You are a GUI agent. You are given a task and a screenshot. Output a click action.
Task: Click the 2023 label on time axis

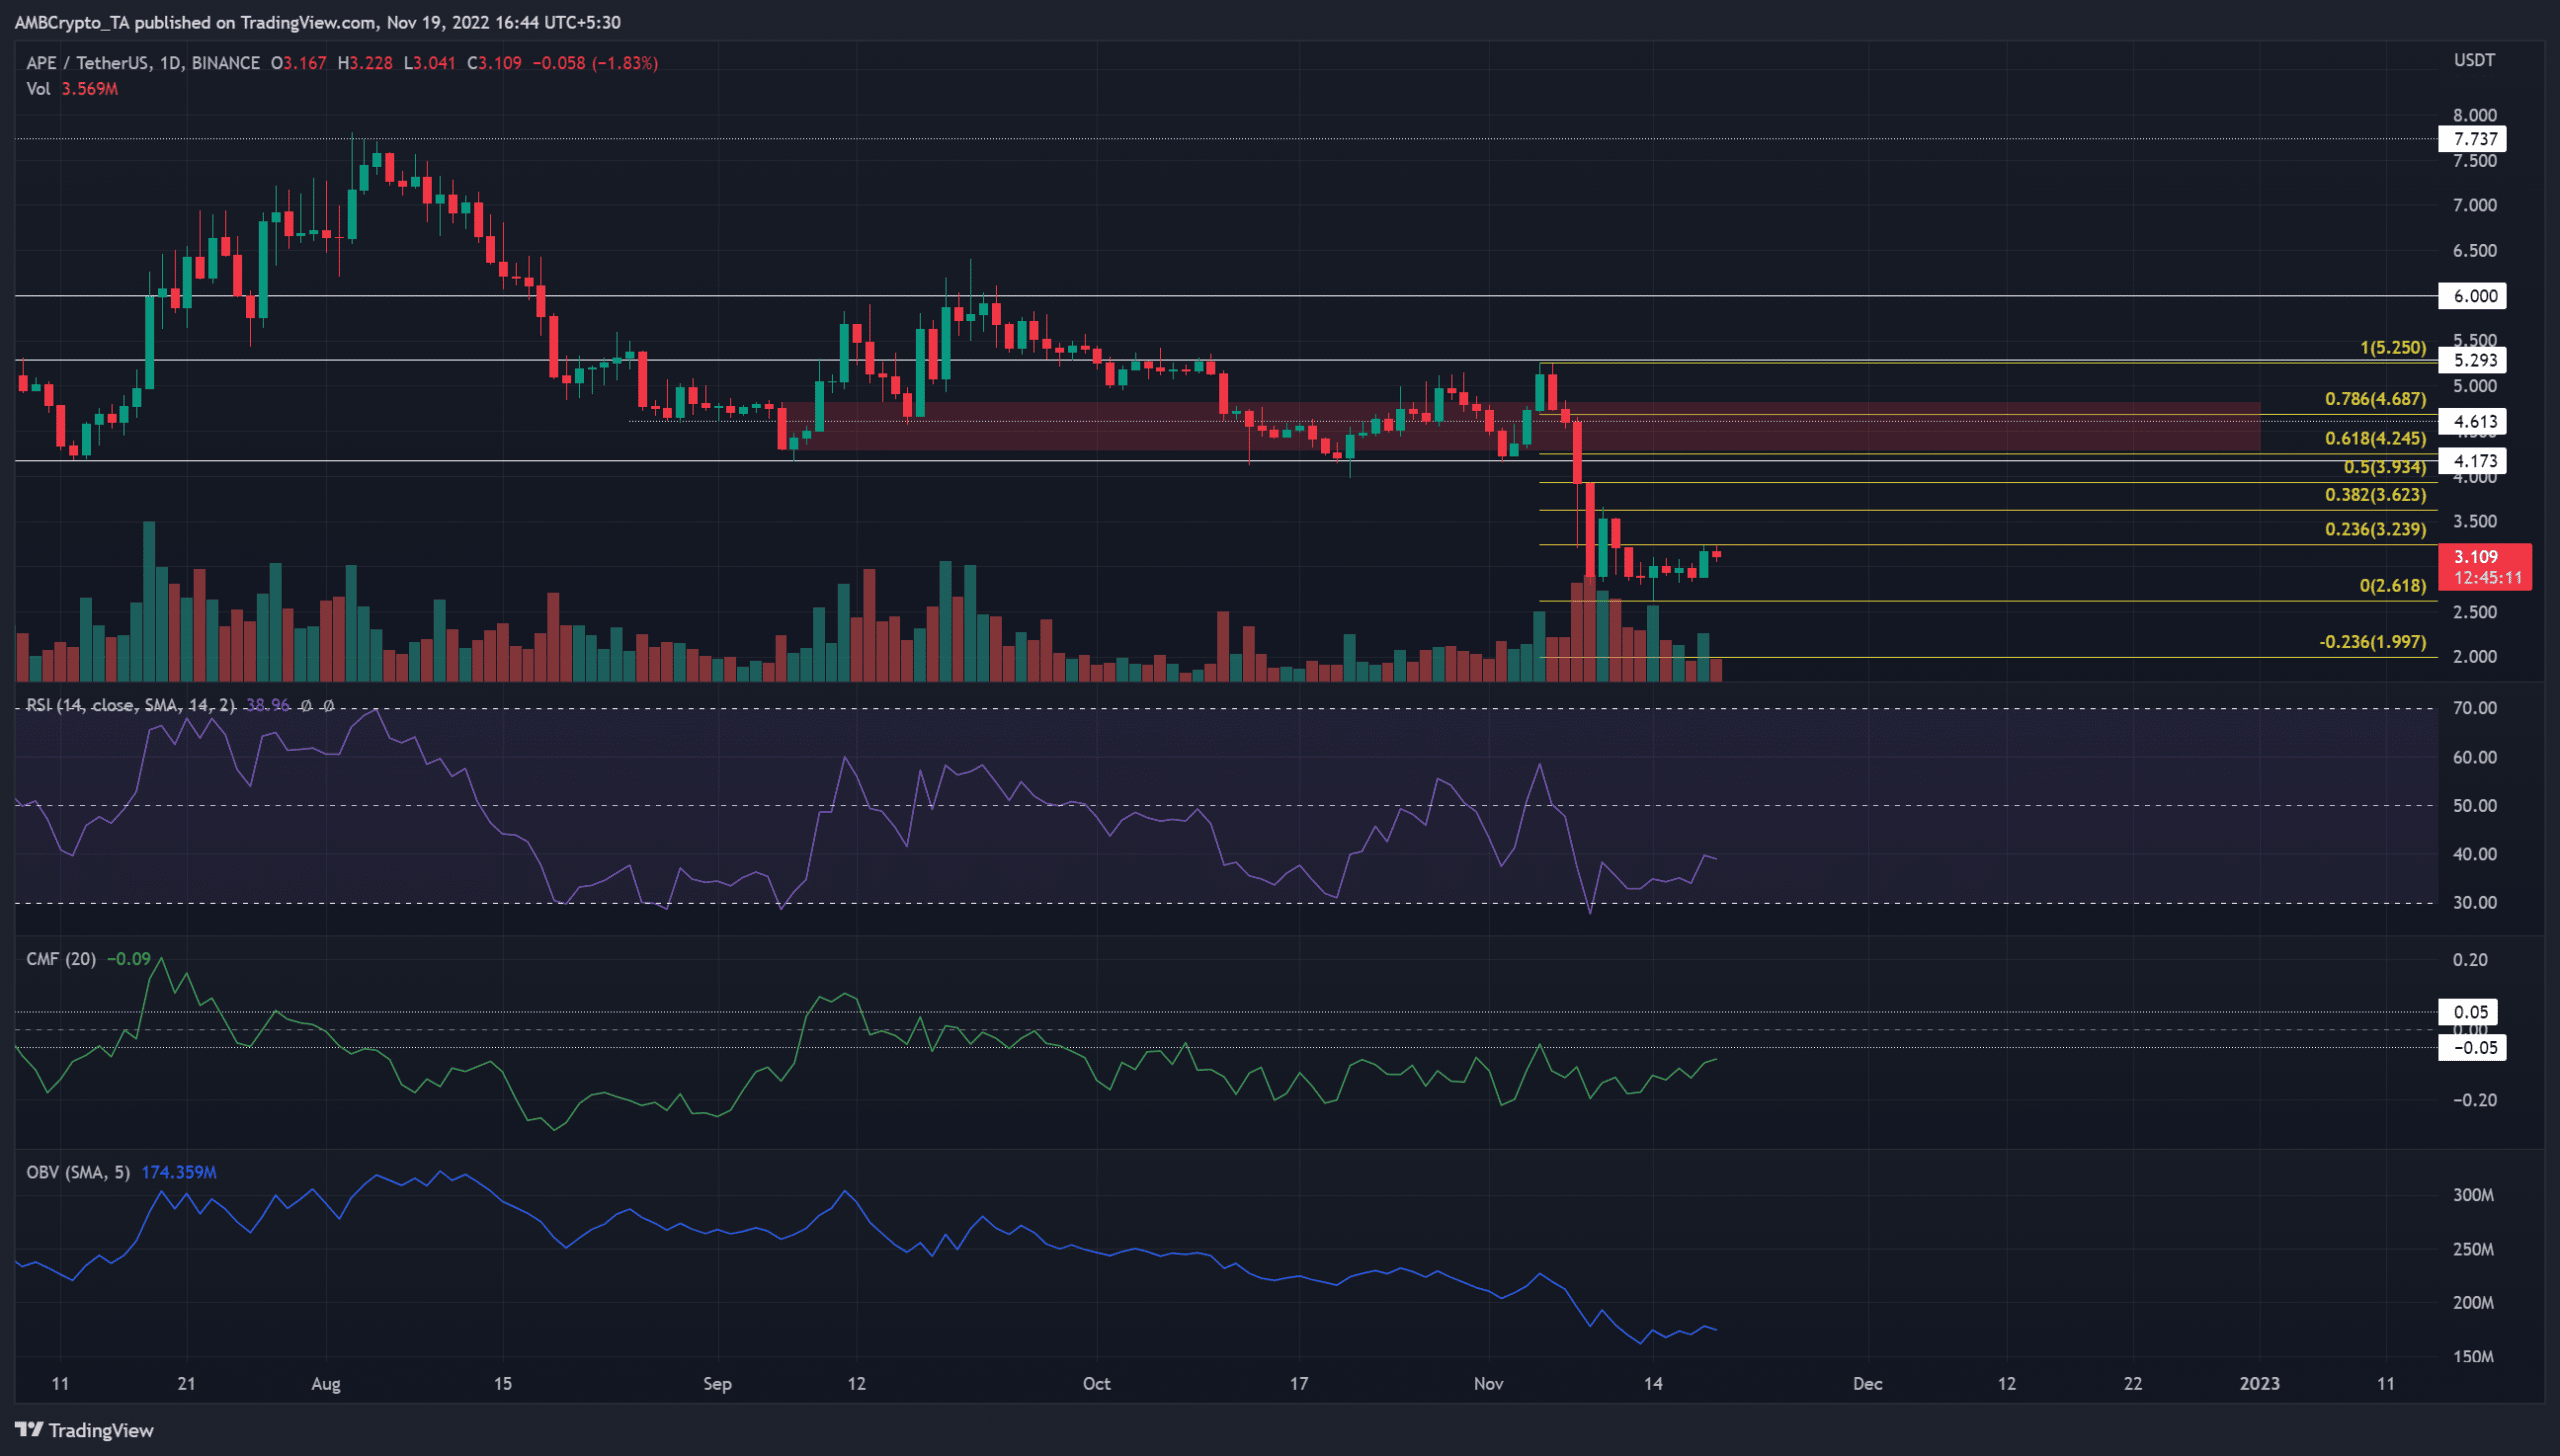(2260, 1384)
